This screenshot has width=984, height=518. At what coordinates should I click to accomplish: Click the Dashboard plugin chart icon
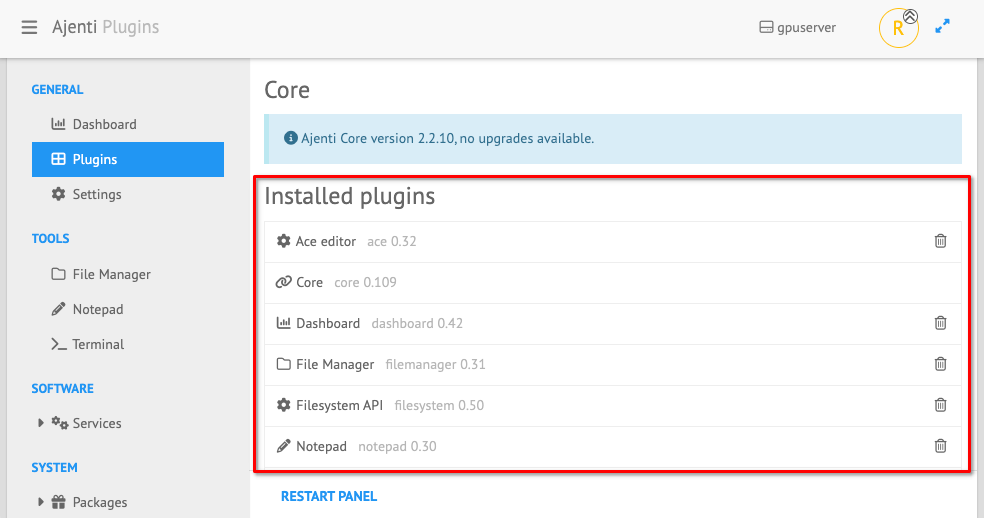[x=284, y=323]
